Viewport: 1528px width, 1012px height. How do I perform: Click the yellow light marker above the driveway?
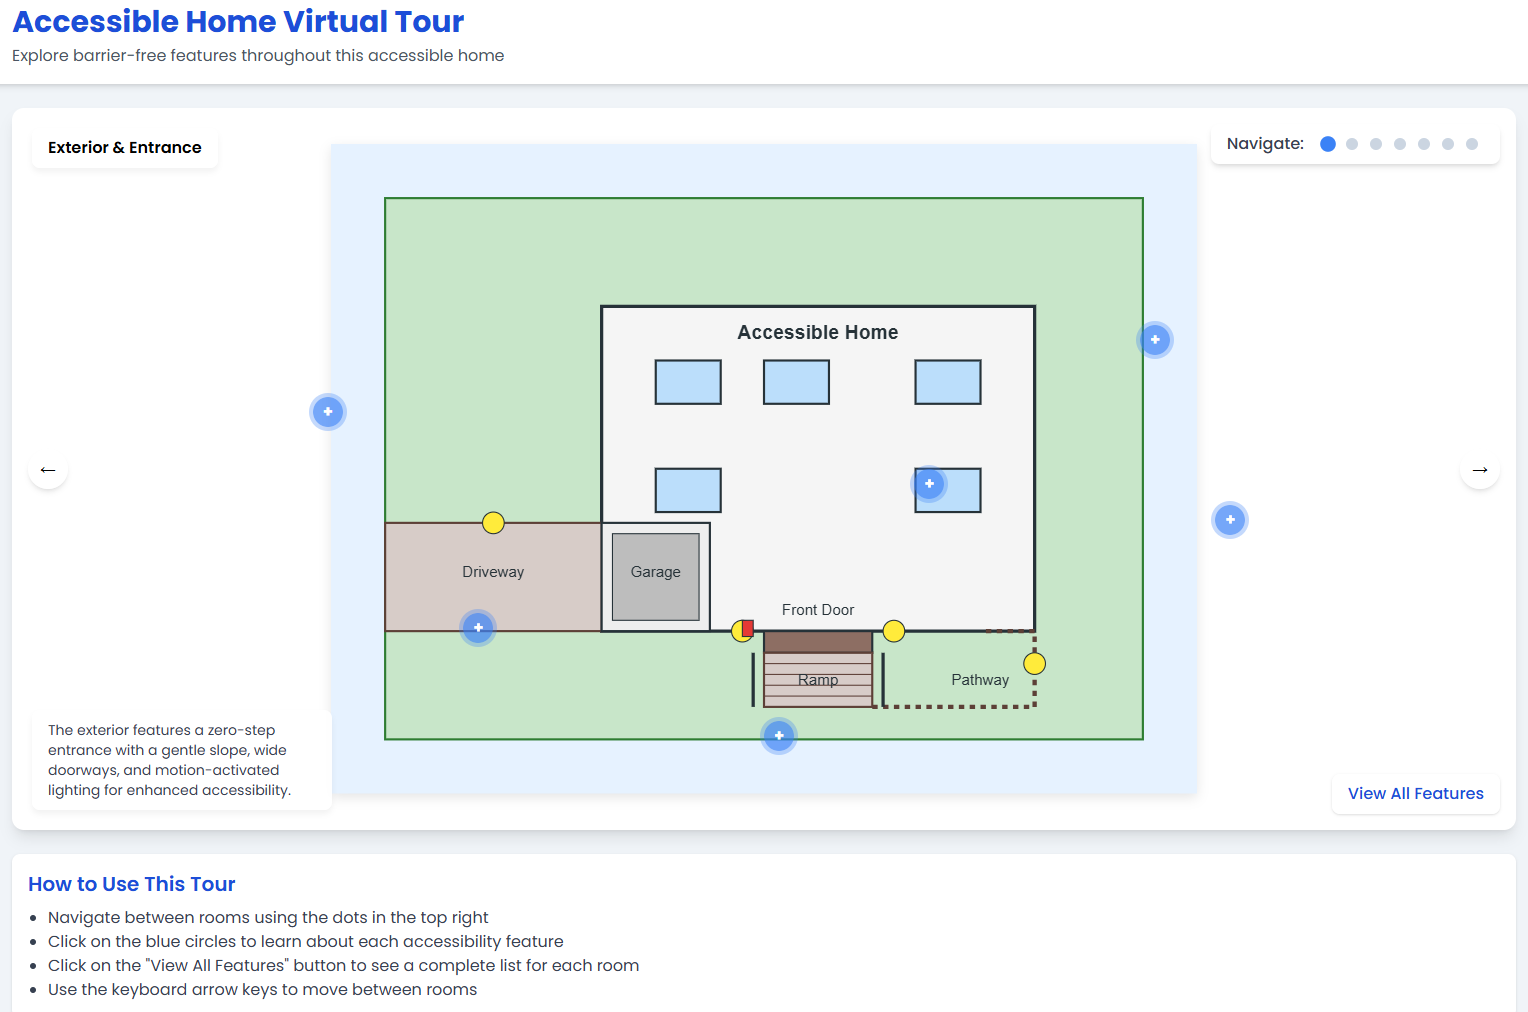coord(493,523)
